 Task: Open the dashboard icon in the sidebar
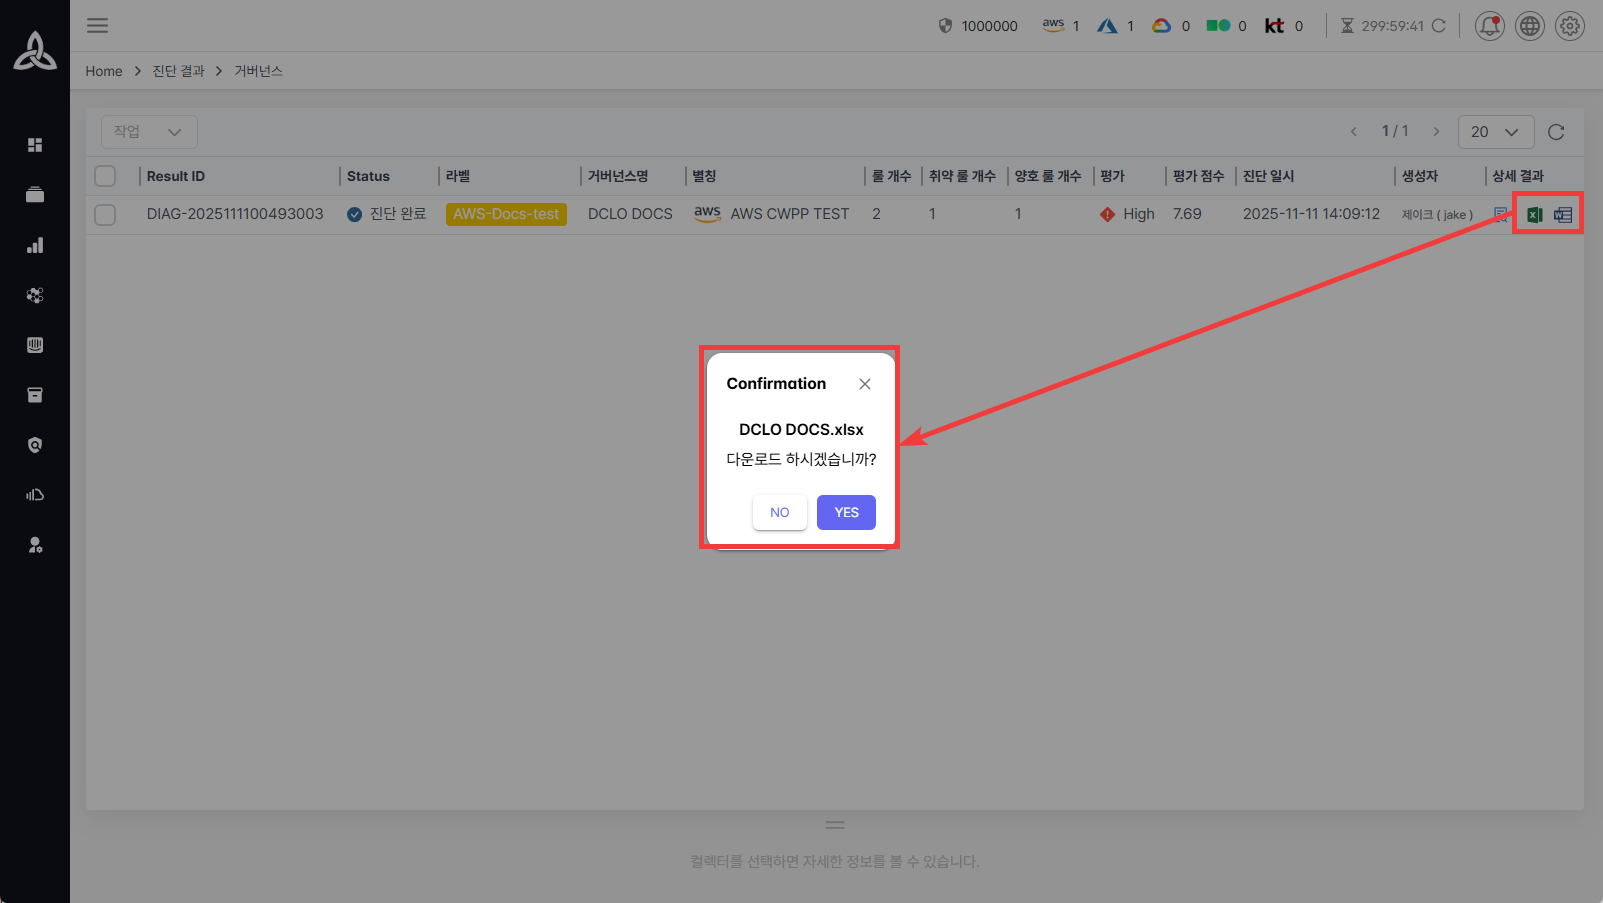pos(35,145)
